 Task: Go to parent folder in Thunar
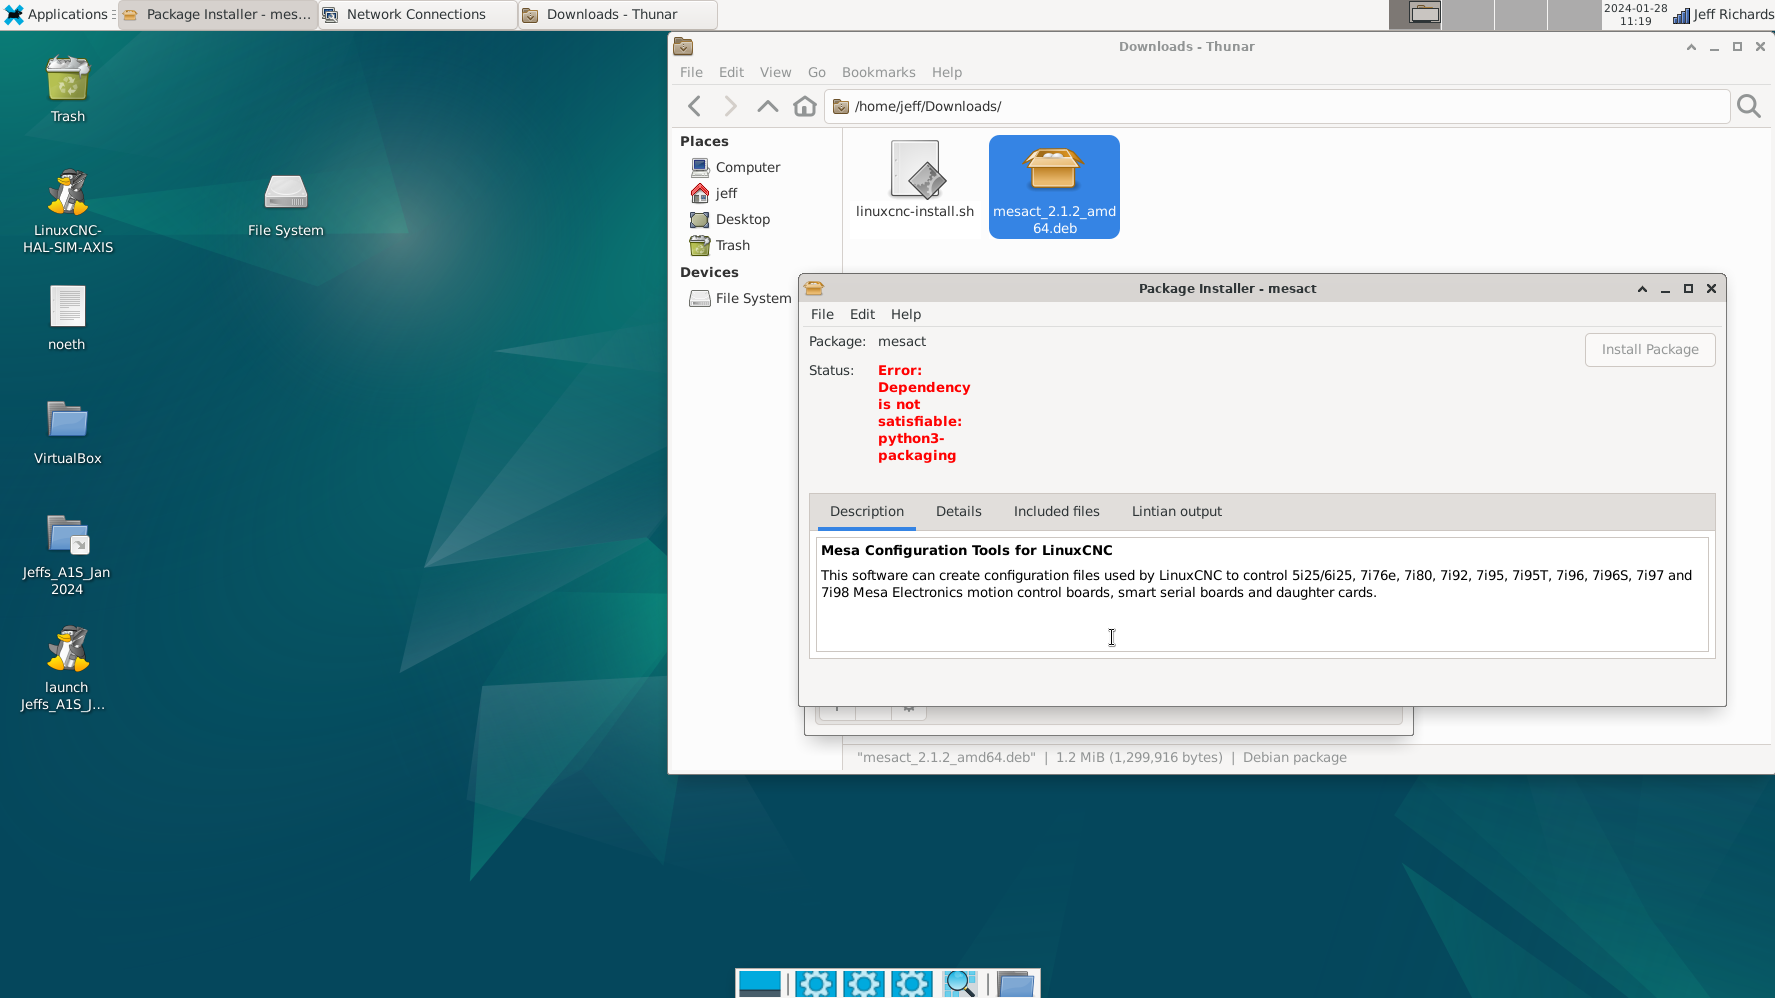click(767, 106)
